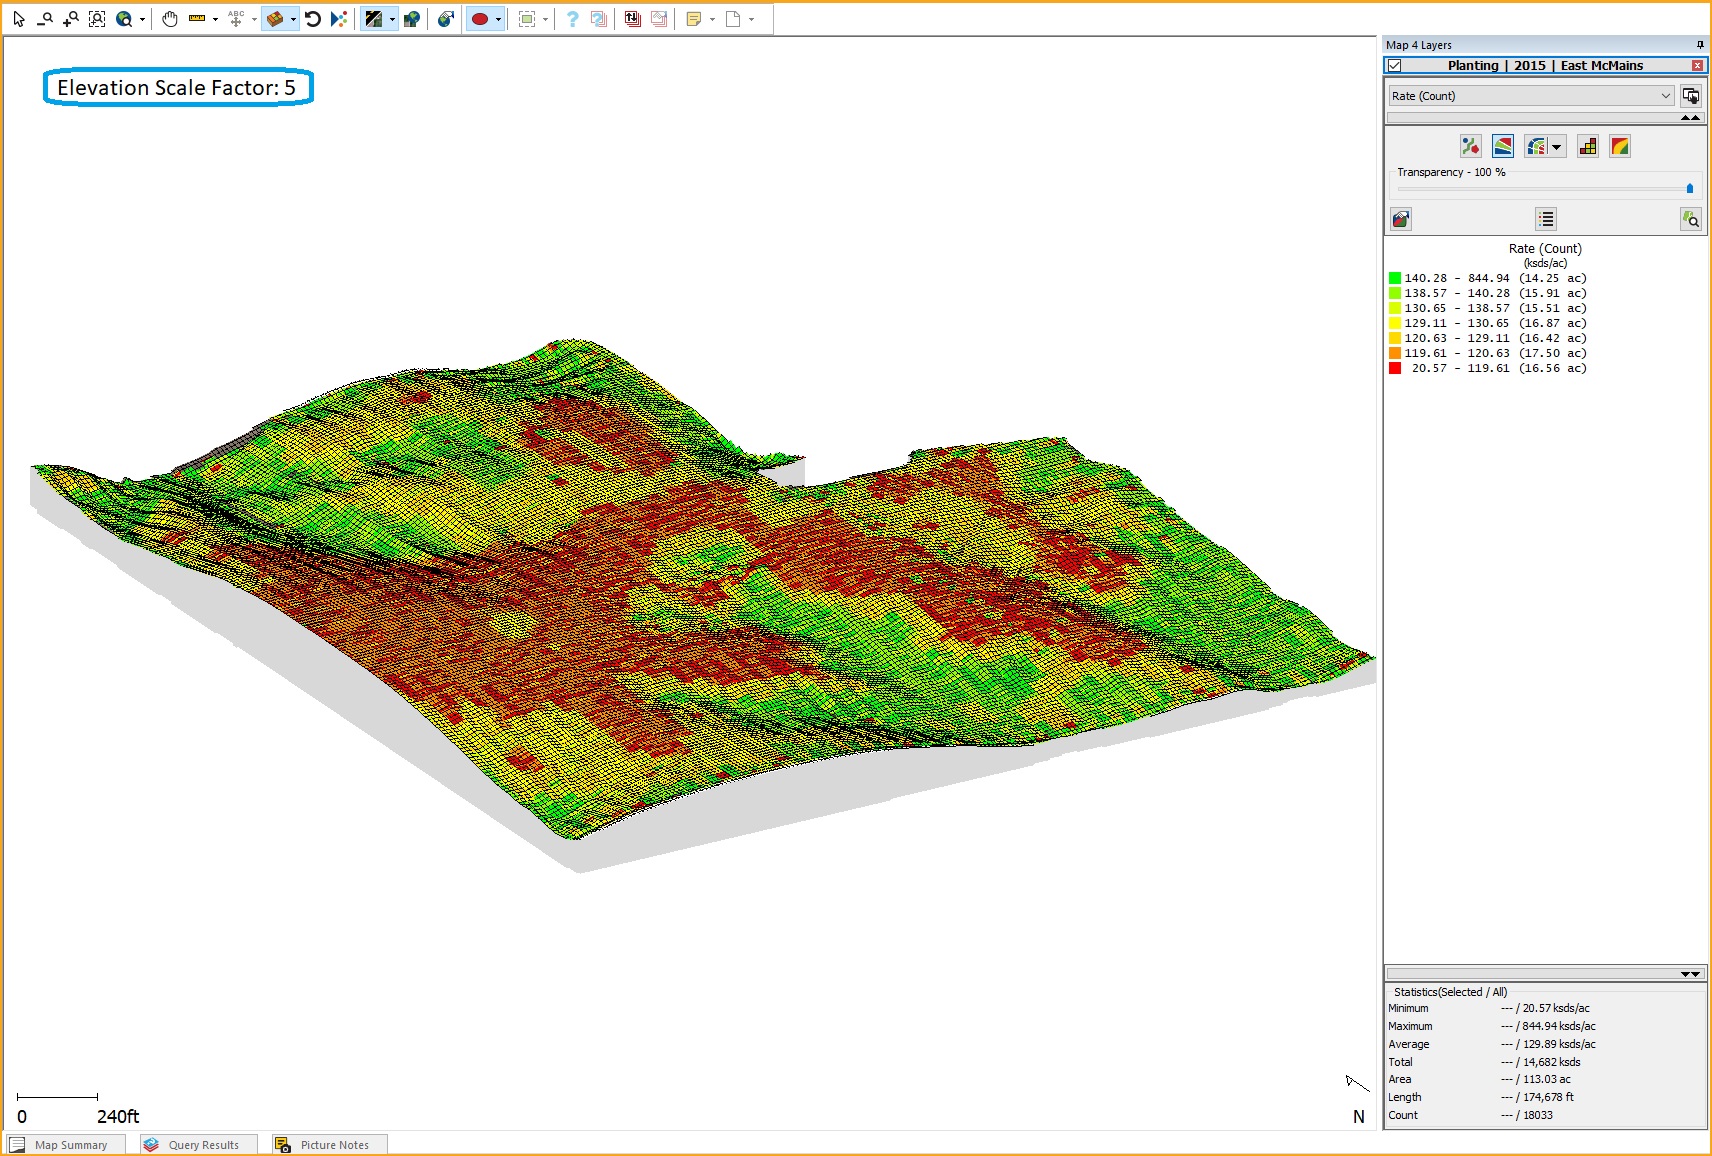
Task: Open the 3D view options dropdown
Action: click(x=293, y=19)
